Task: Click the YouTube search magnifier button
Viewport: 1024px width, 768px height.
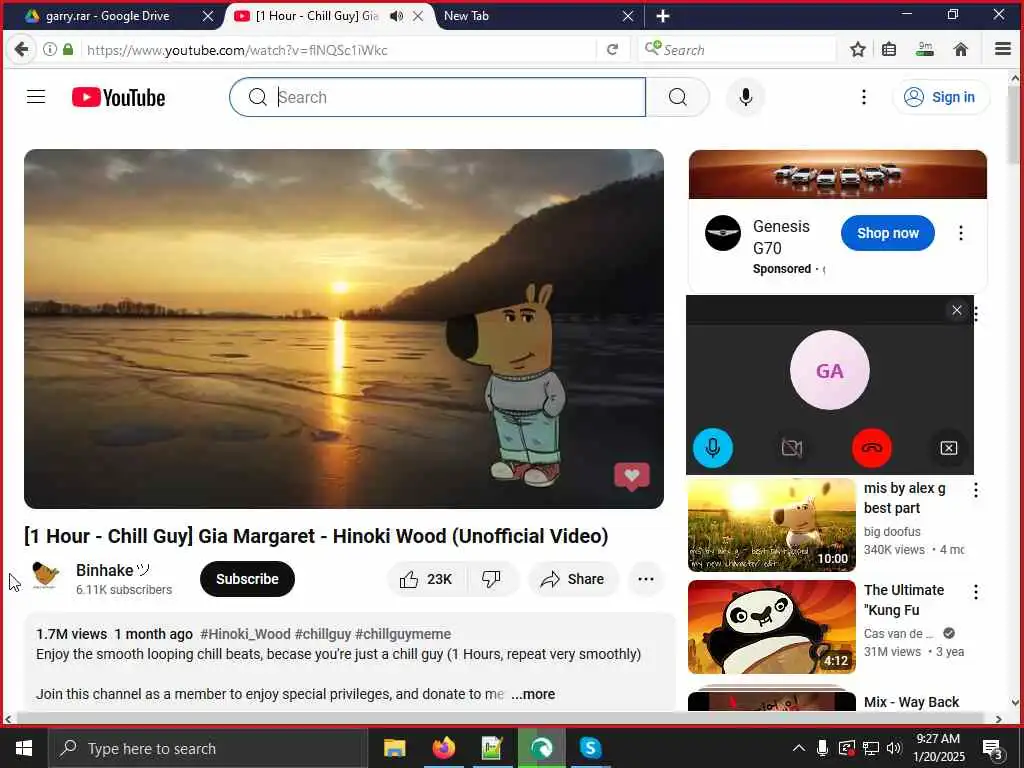Action: pyautogui.click(x=678, y=97)
